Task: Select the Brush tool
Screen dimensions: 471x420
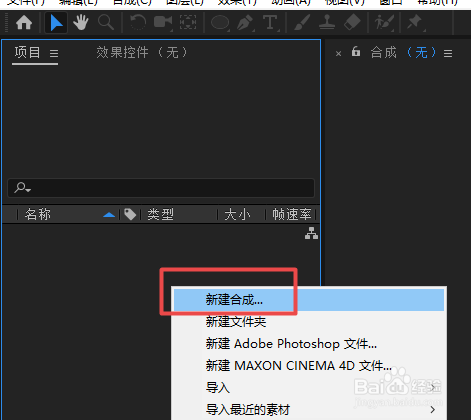Action: point(302,23)
